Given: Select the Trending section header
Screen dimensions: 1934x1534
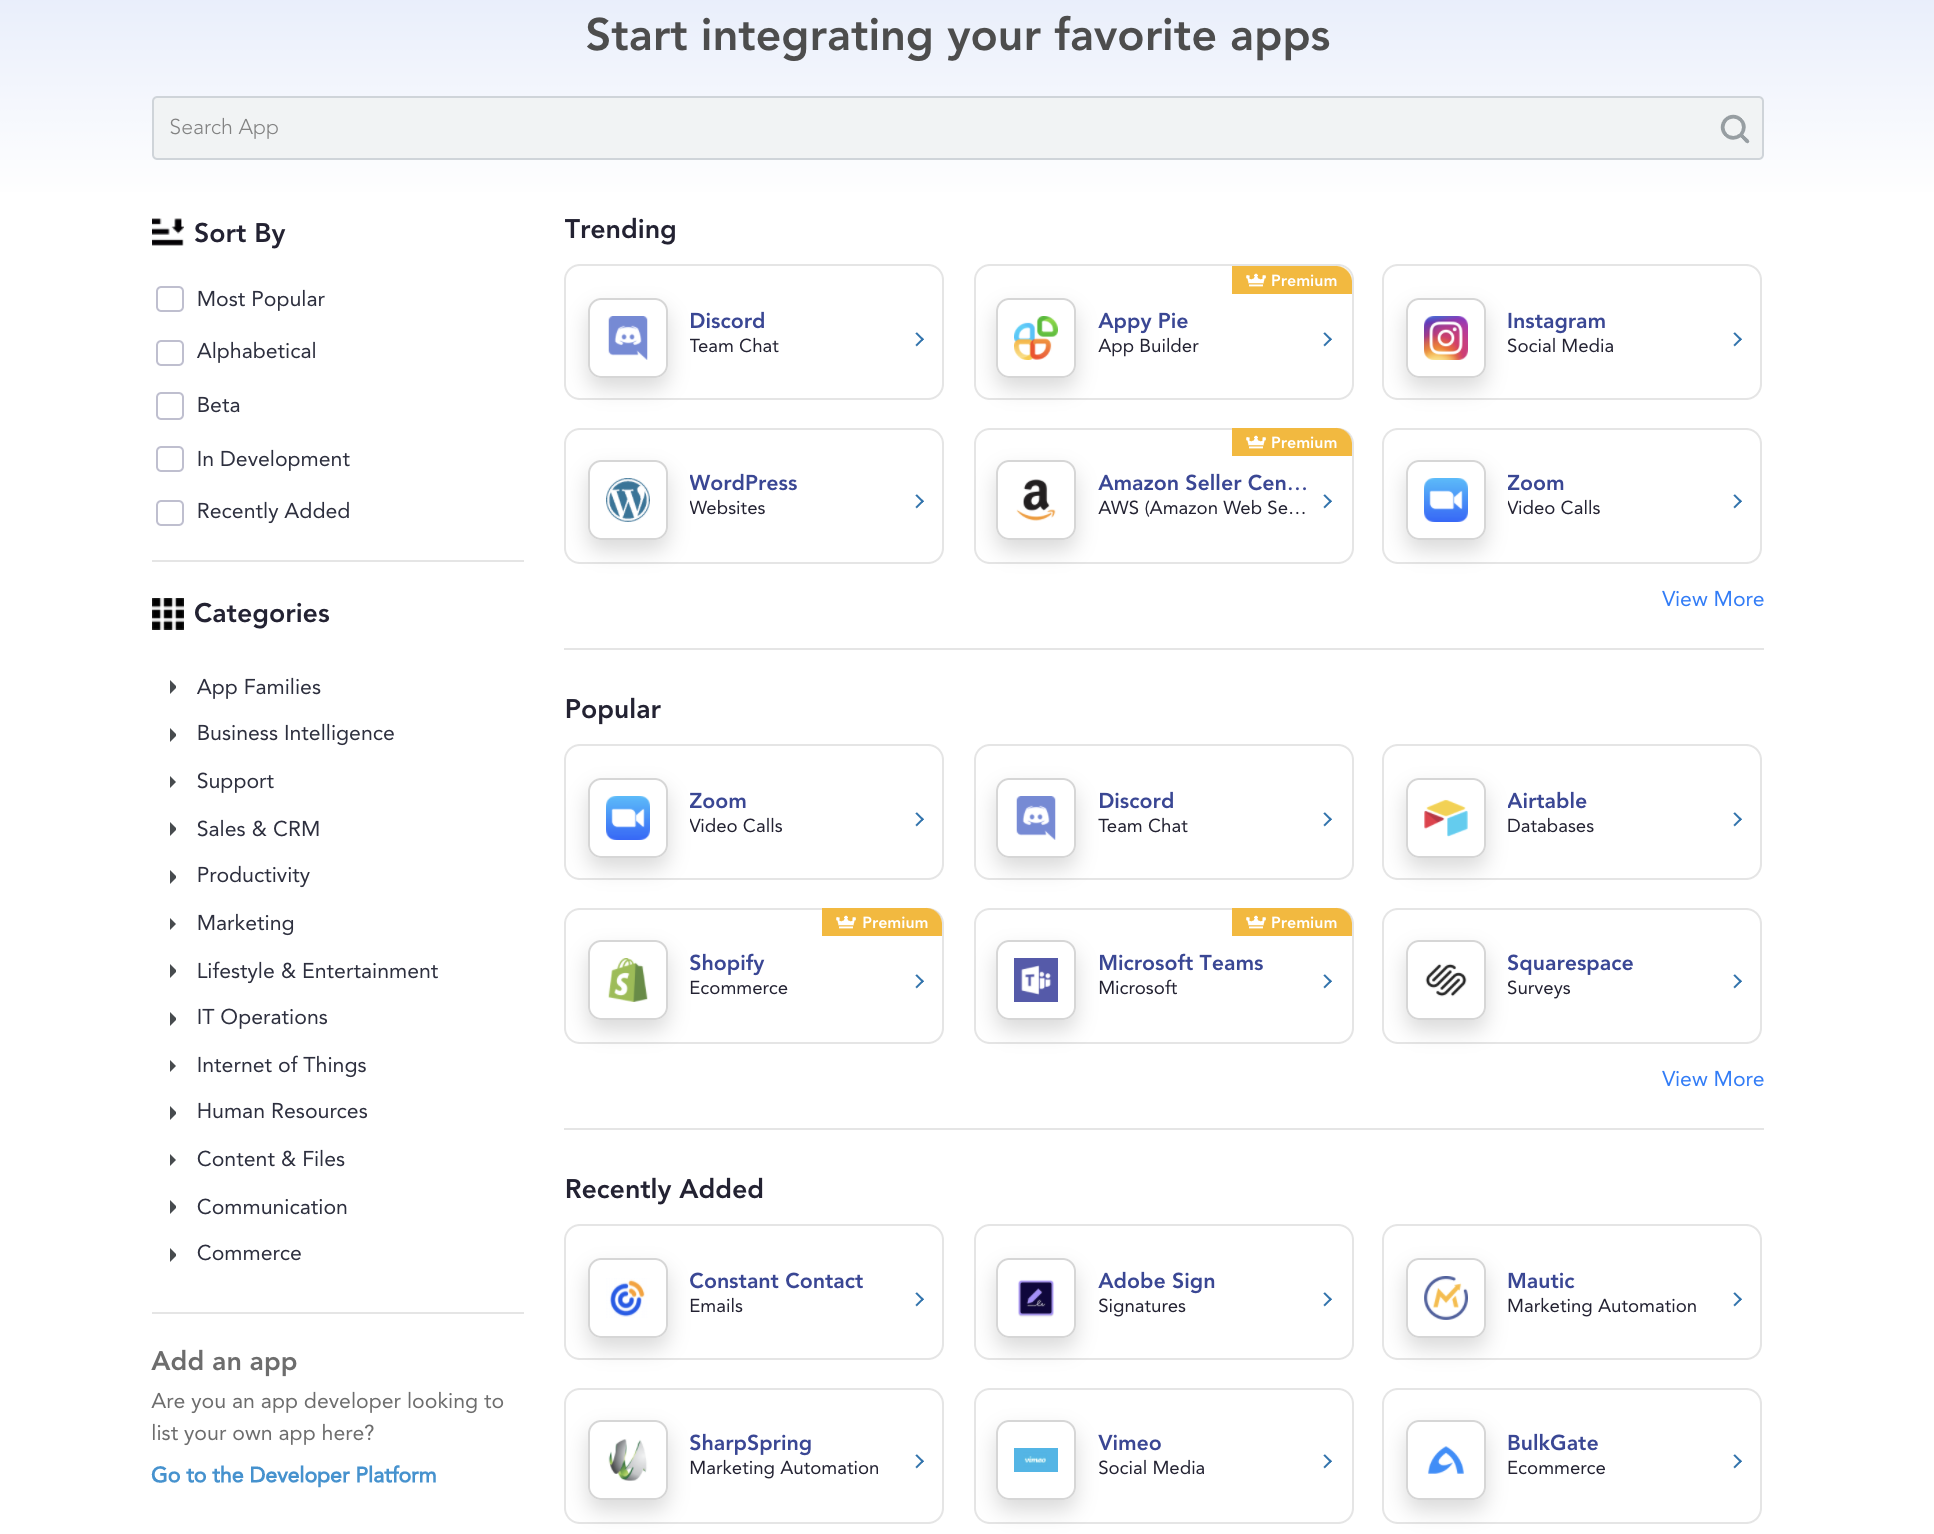Looking at the screenshot, I should click(x=620, y=231).
